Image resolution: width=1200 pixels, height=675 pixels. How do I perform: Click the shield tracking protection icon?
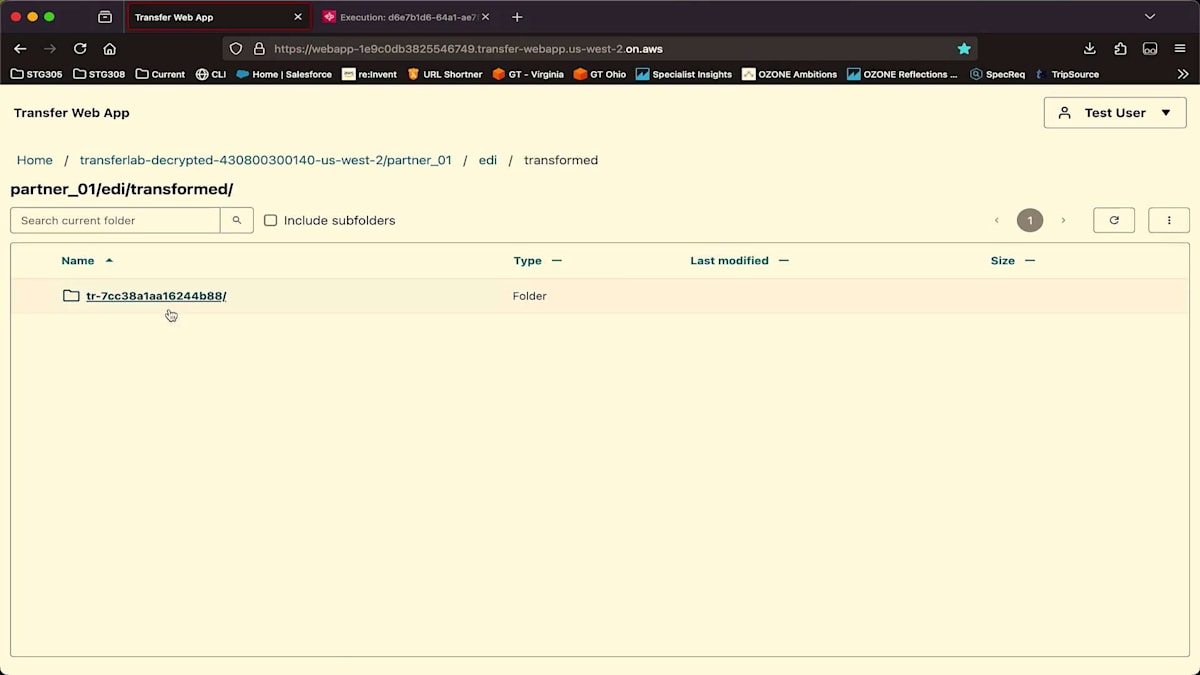[x=236, y=48]
